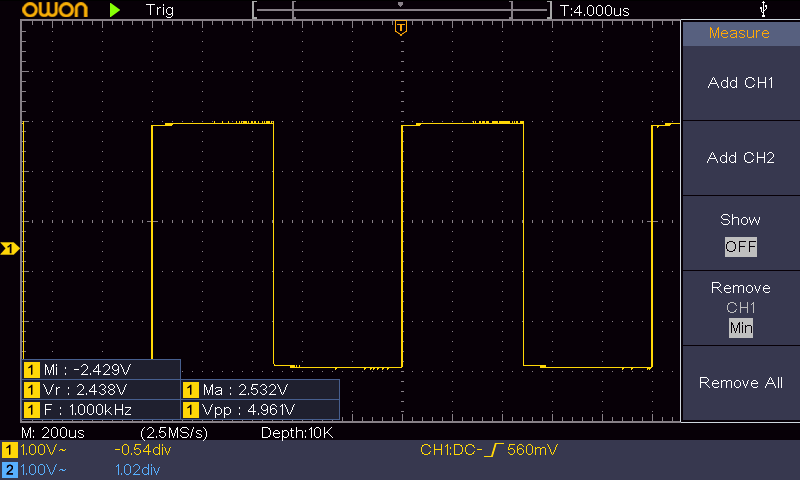Click the Trig status label
This screenshot has height=480, width=800.
tap(160, 10)
